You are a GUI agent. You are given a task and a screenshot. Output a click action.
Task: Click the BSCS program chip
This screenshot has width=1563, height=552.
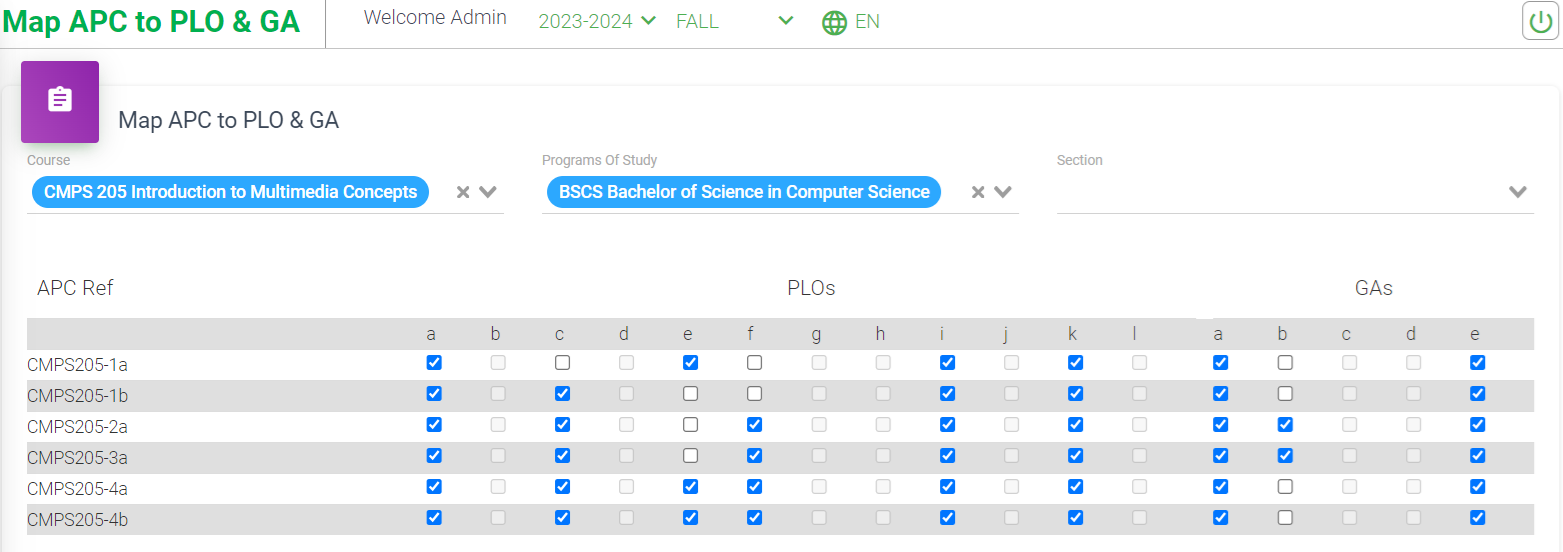pyautogui.click(x=744, y=192)
